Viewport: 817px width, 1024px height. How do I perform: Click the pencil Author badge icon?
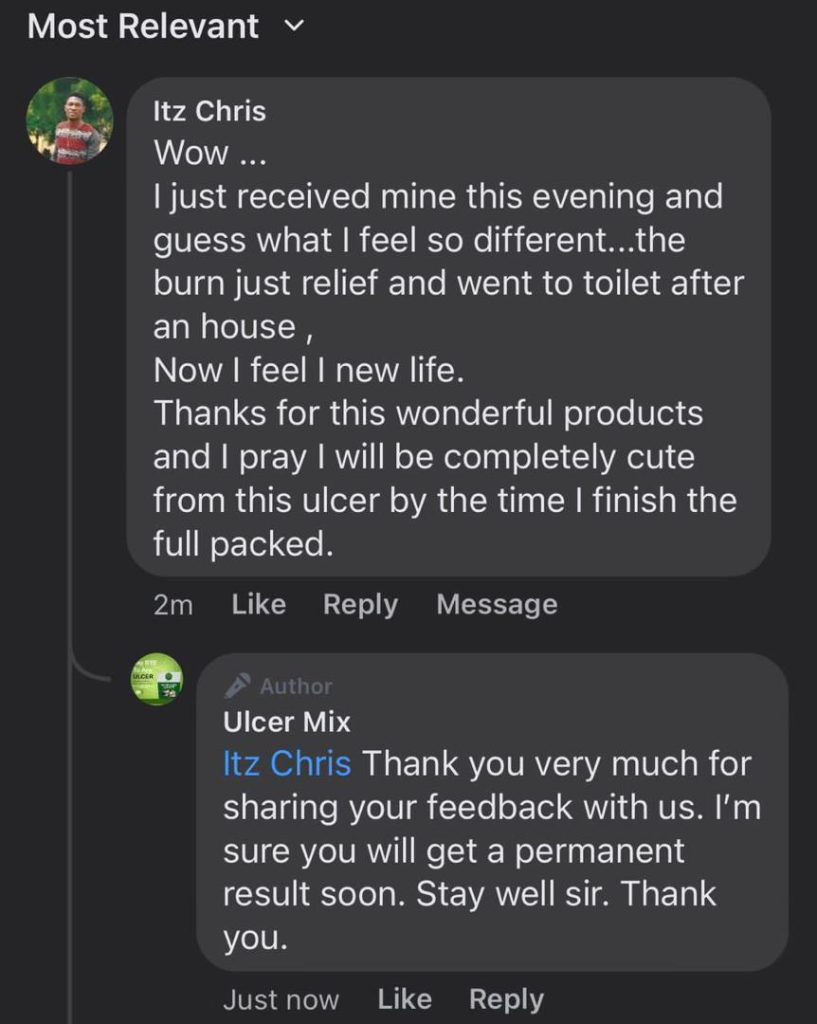(x=237, y=686)
